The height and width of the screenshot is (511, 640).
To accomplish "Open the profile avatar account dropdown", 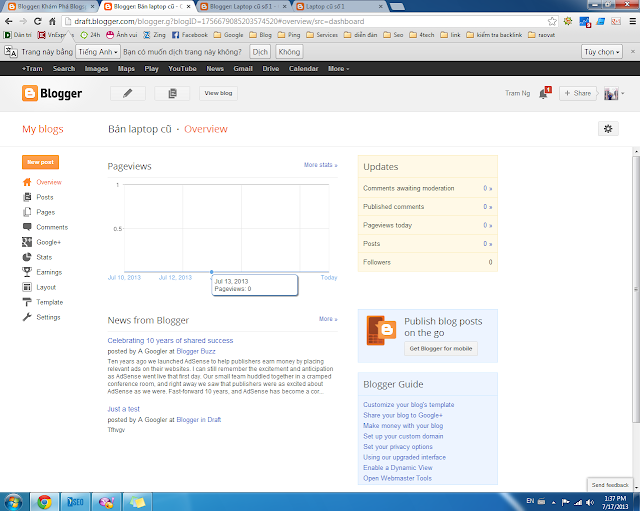I will [x=614, y=93].
